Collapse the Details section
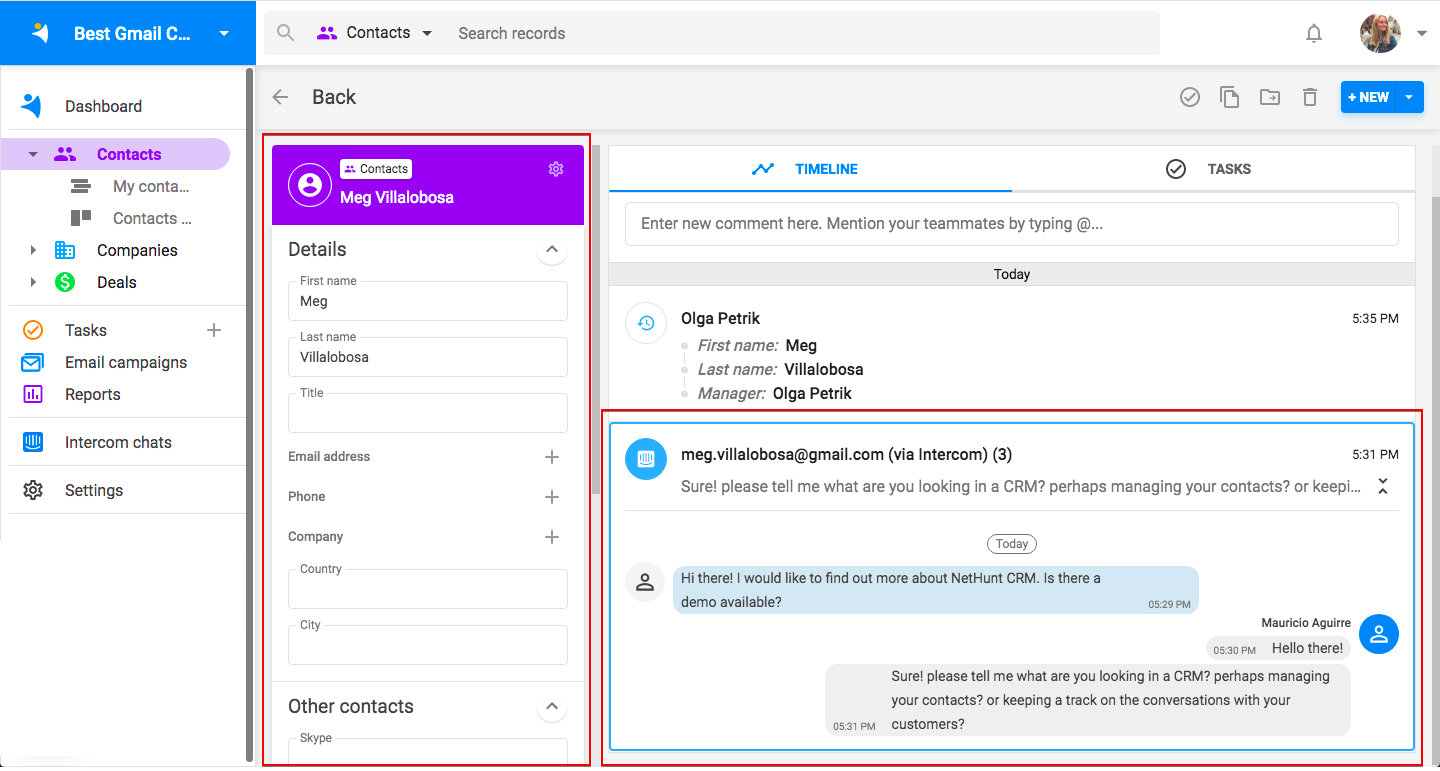1440x771 pixels. click(x=552, y=249)
